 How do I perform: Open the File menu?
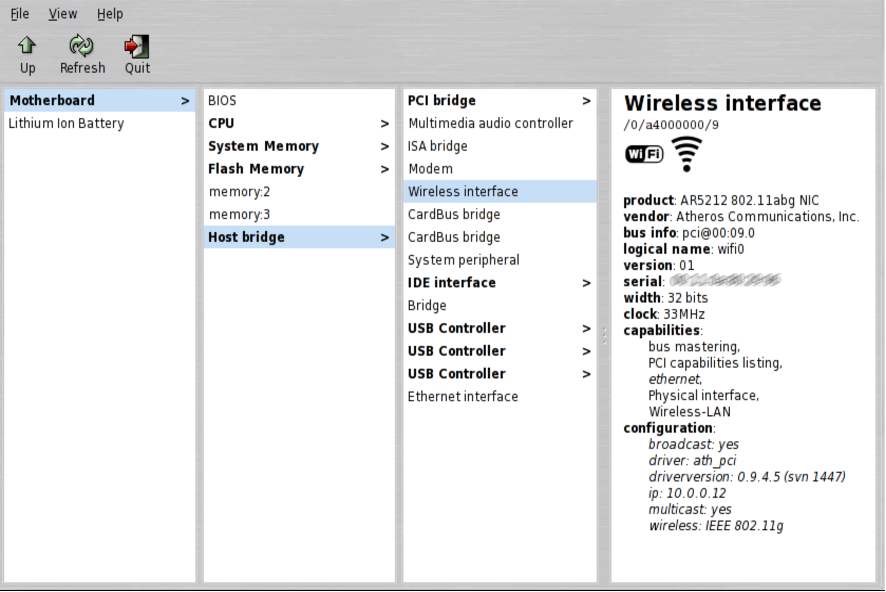click(x=20, y=14)
